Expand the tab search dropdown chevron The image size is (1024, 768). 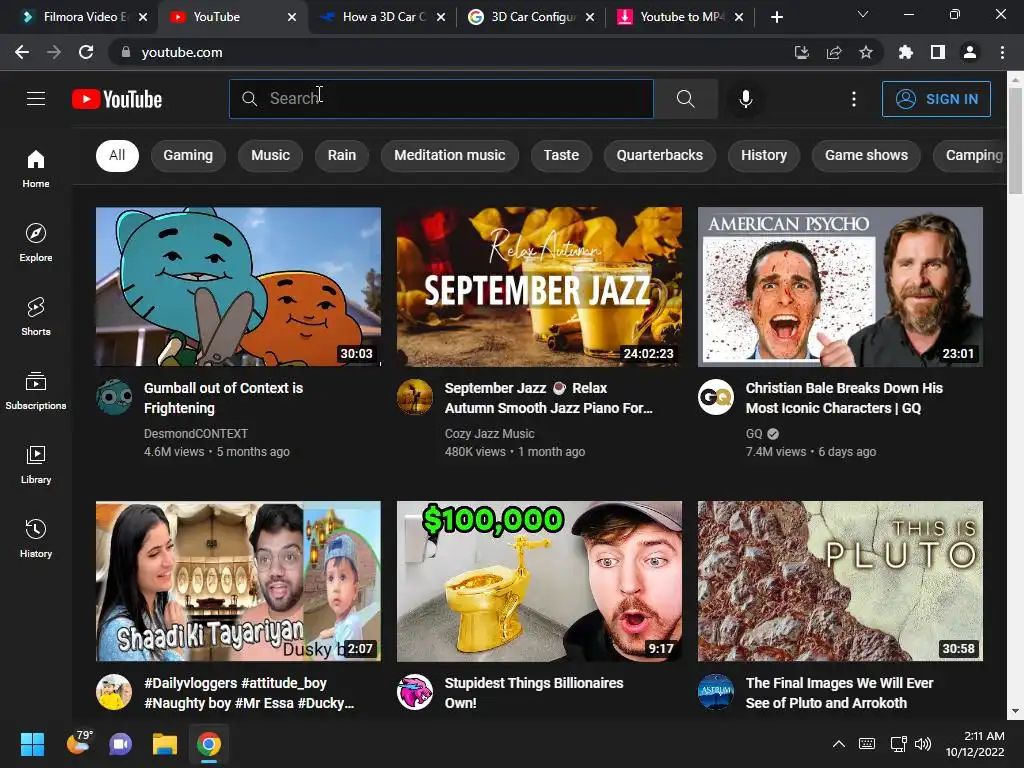[x=863, y=14]
